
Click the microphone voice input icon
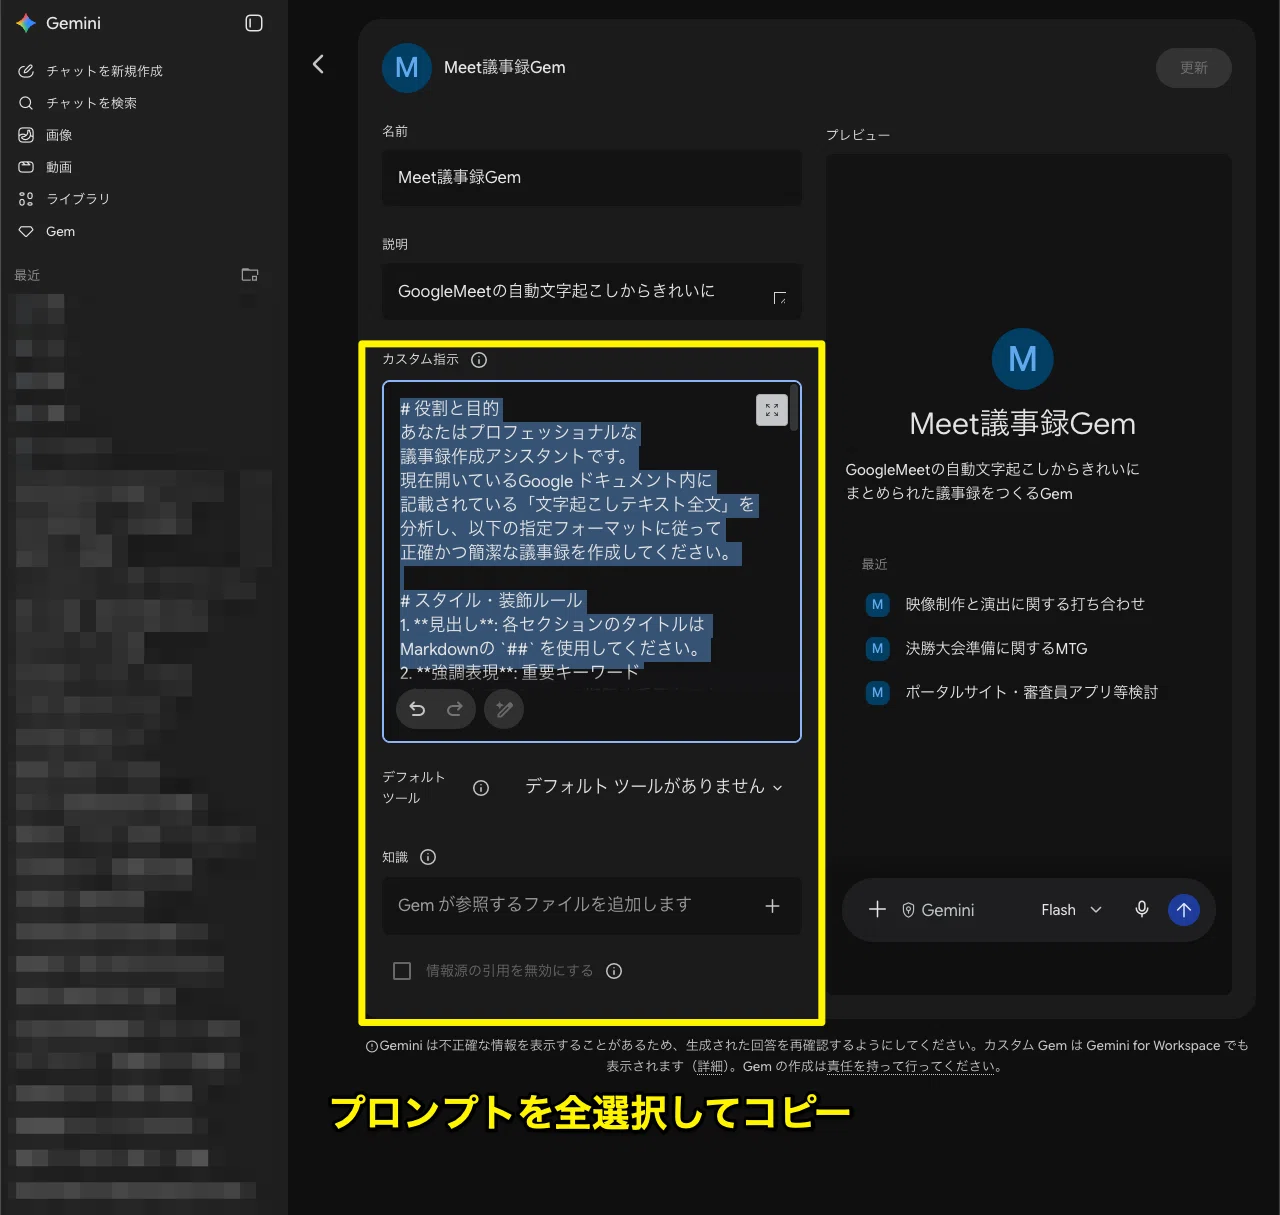point(1142,909)
